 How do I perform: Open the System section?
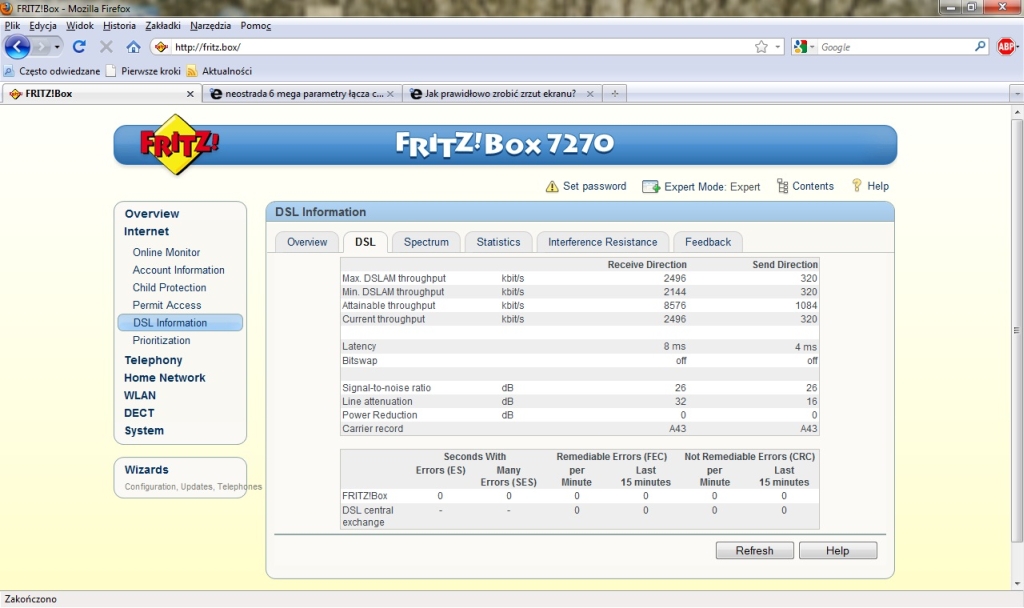[x=144, y=430]
